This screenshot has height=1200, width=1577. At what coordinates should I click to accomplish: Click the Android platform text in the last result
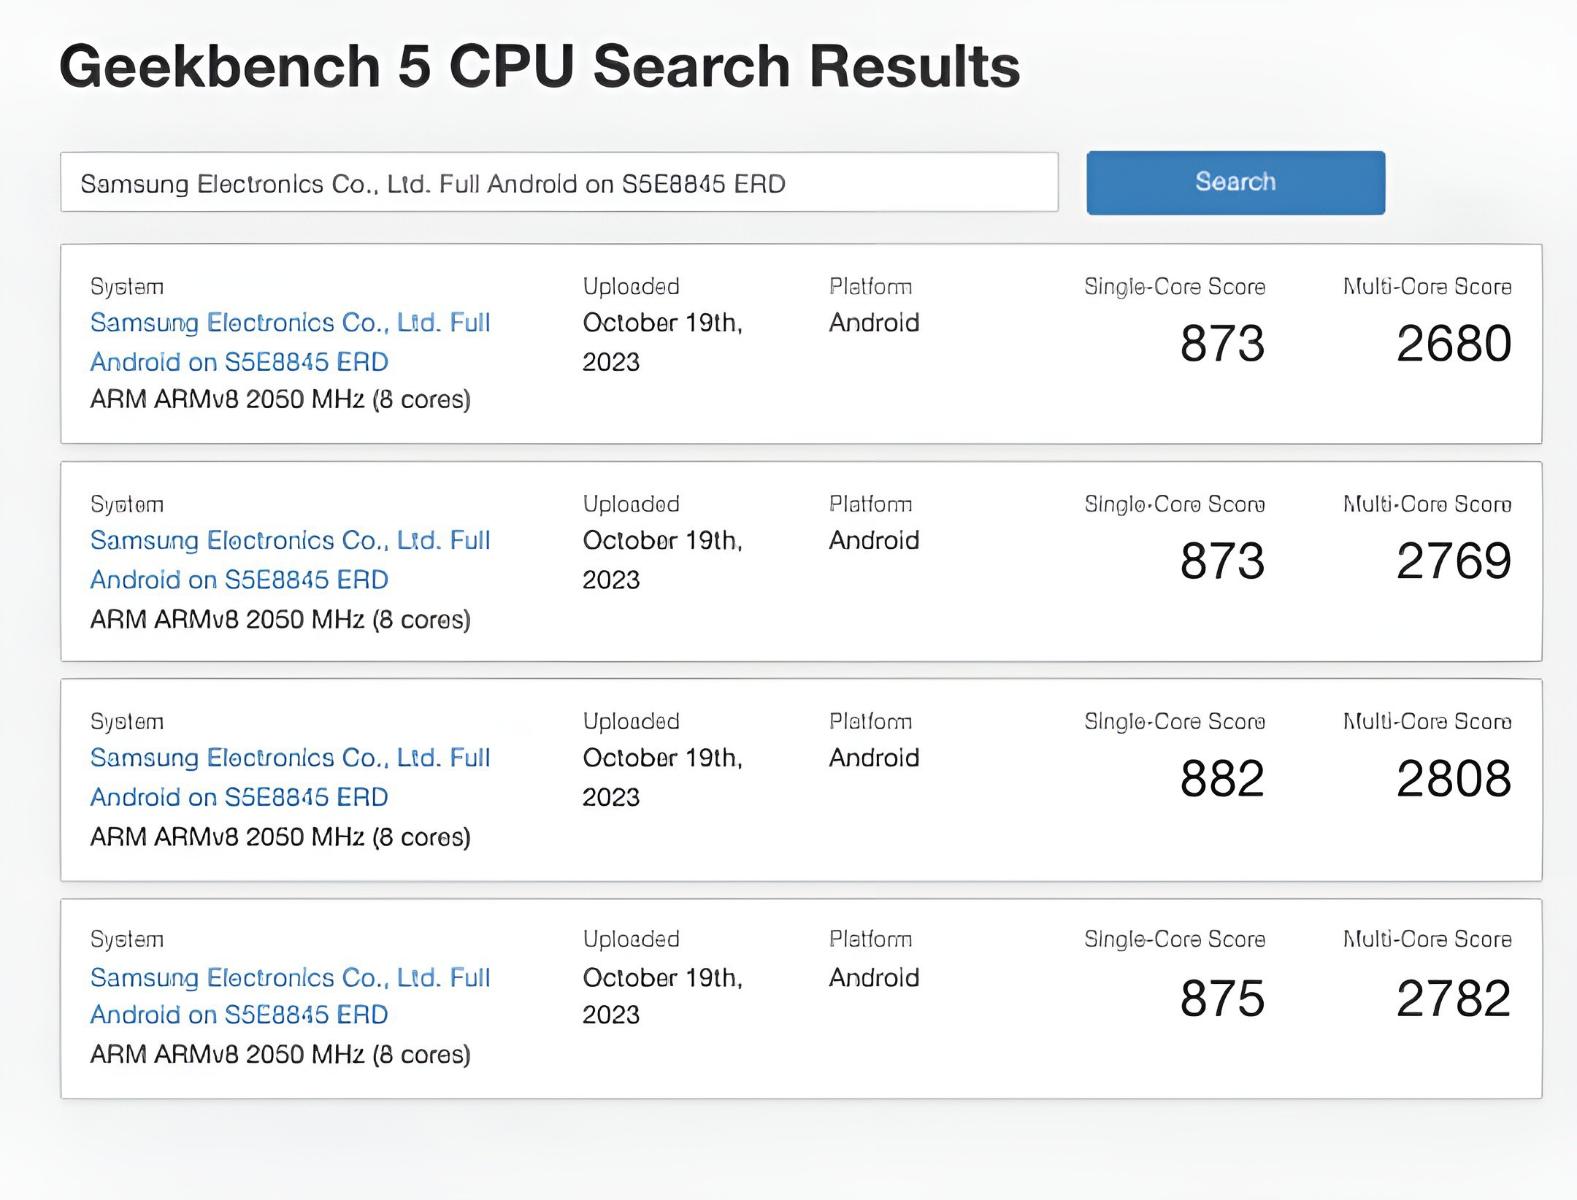(x=873, y=977)
